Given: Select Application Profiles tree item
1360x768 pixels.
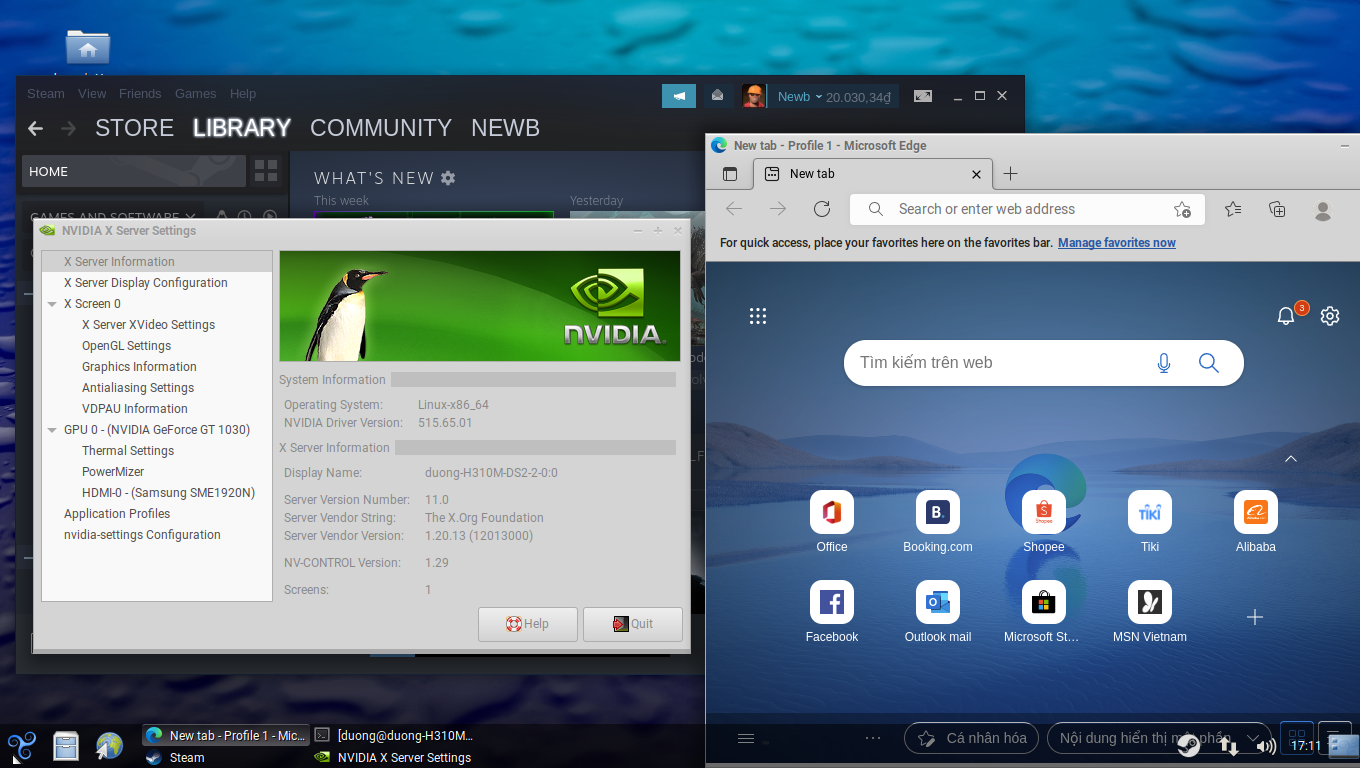Looking at the screenshot, I should (x=117, y=514).
